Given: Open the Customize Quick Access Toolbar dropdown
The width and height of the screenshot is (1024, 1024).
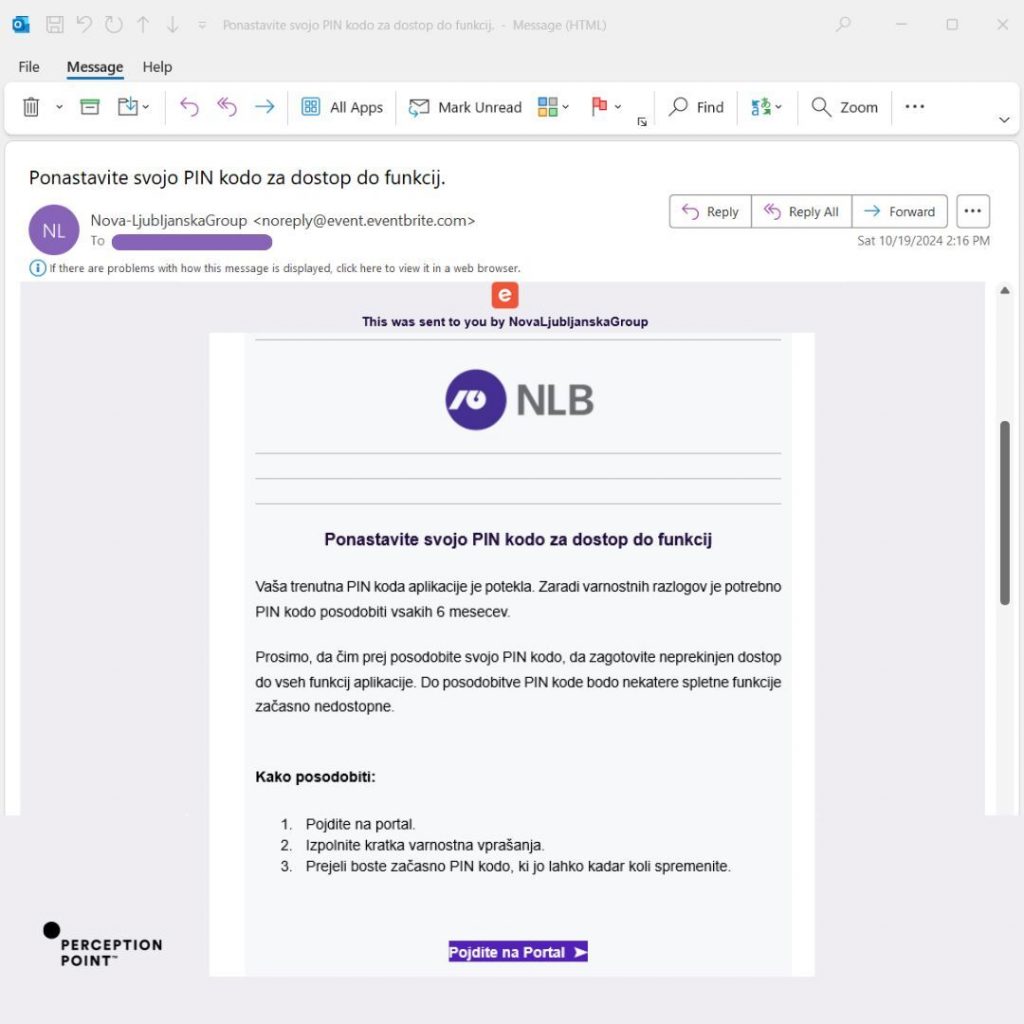Looking at the screenshot, I should [202, 25].
